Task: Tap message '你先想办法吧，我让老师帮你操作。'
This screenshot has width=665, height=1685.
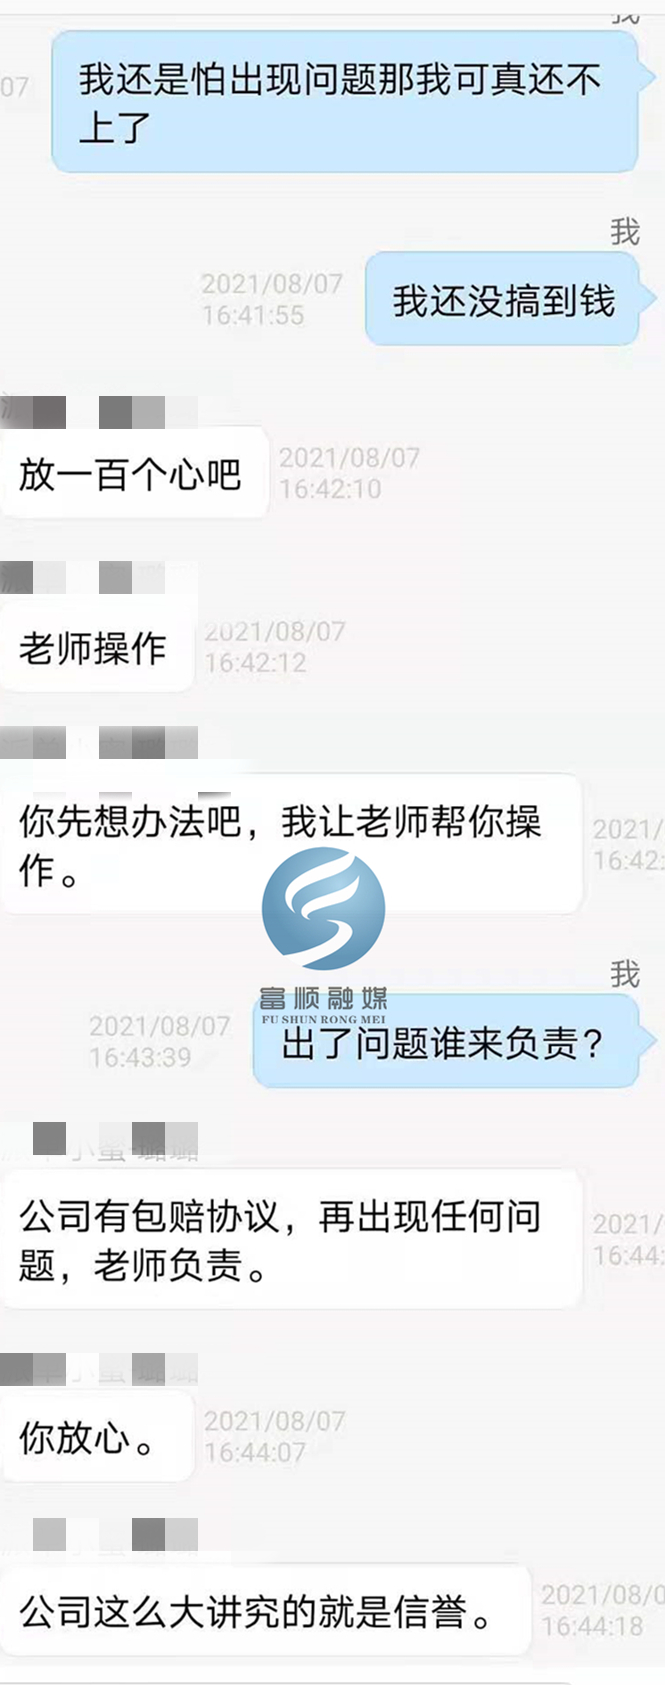Action: (x=291, y=844)
